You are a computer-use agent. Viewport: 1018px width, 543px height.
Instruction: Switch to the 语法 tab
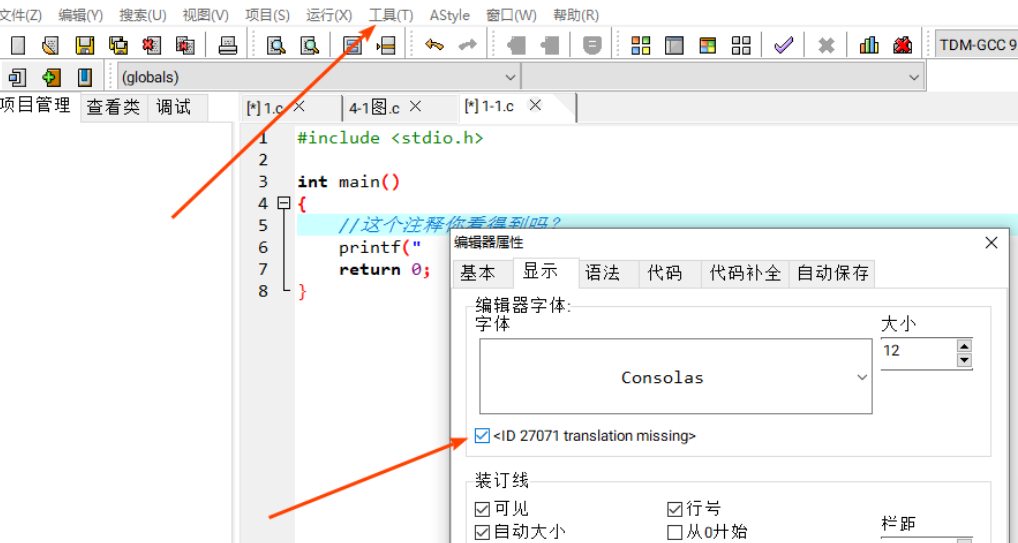[606, 273]
